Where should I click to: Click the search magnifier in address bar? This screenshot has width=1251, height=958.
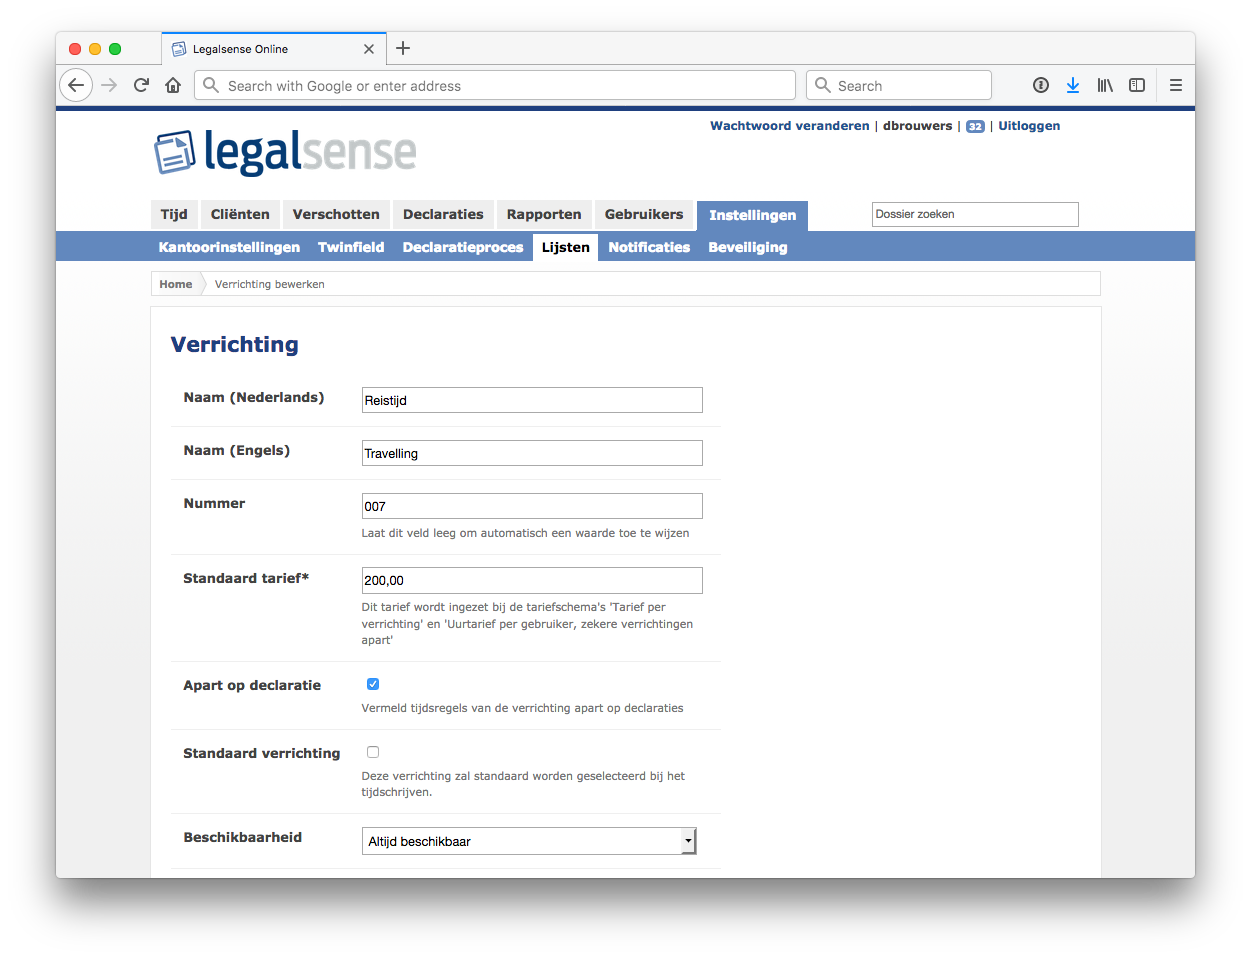(211, 85)
